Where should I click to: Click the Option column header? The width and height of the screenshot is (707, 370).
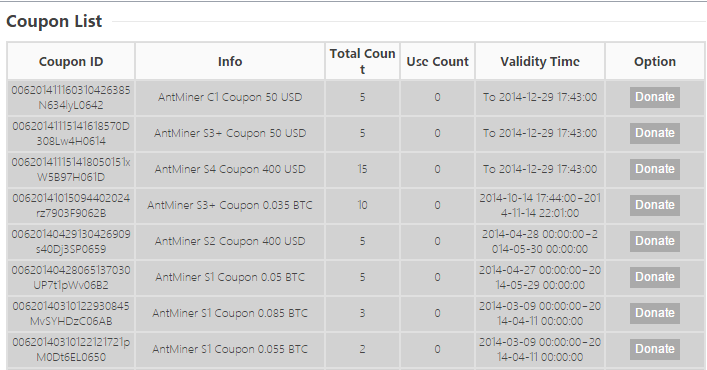coord(655,61)
